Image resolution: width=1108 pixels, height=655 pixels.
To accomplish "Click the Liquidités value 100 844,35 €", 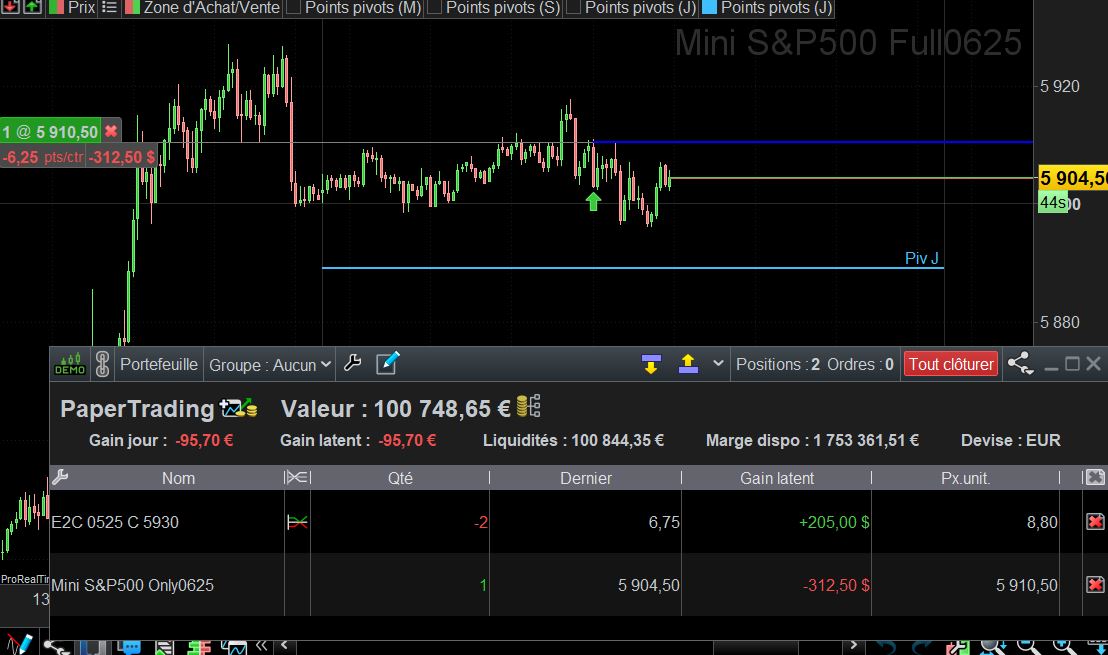I will (618, 440).
